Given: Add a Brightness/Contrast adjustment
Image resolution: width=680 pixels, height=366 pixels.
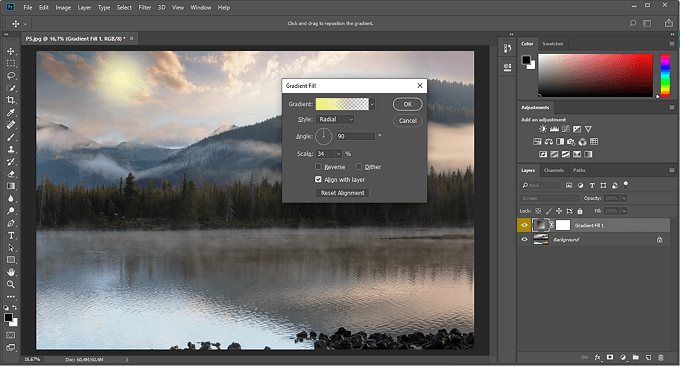Looking at the screenshot, I should (x=543, y=129).
